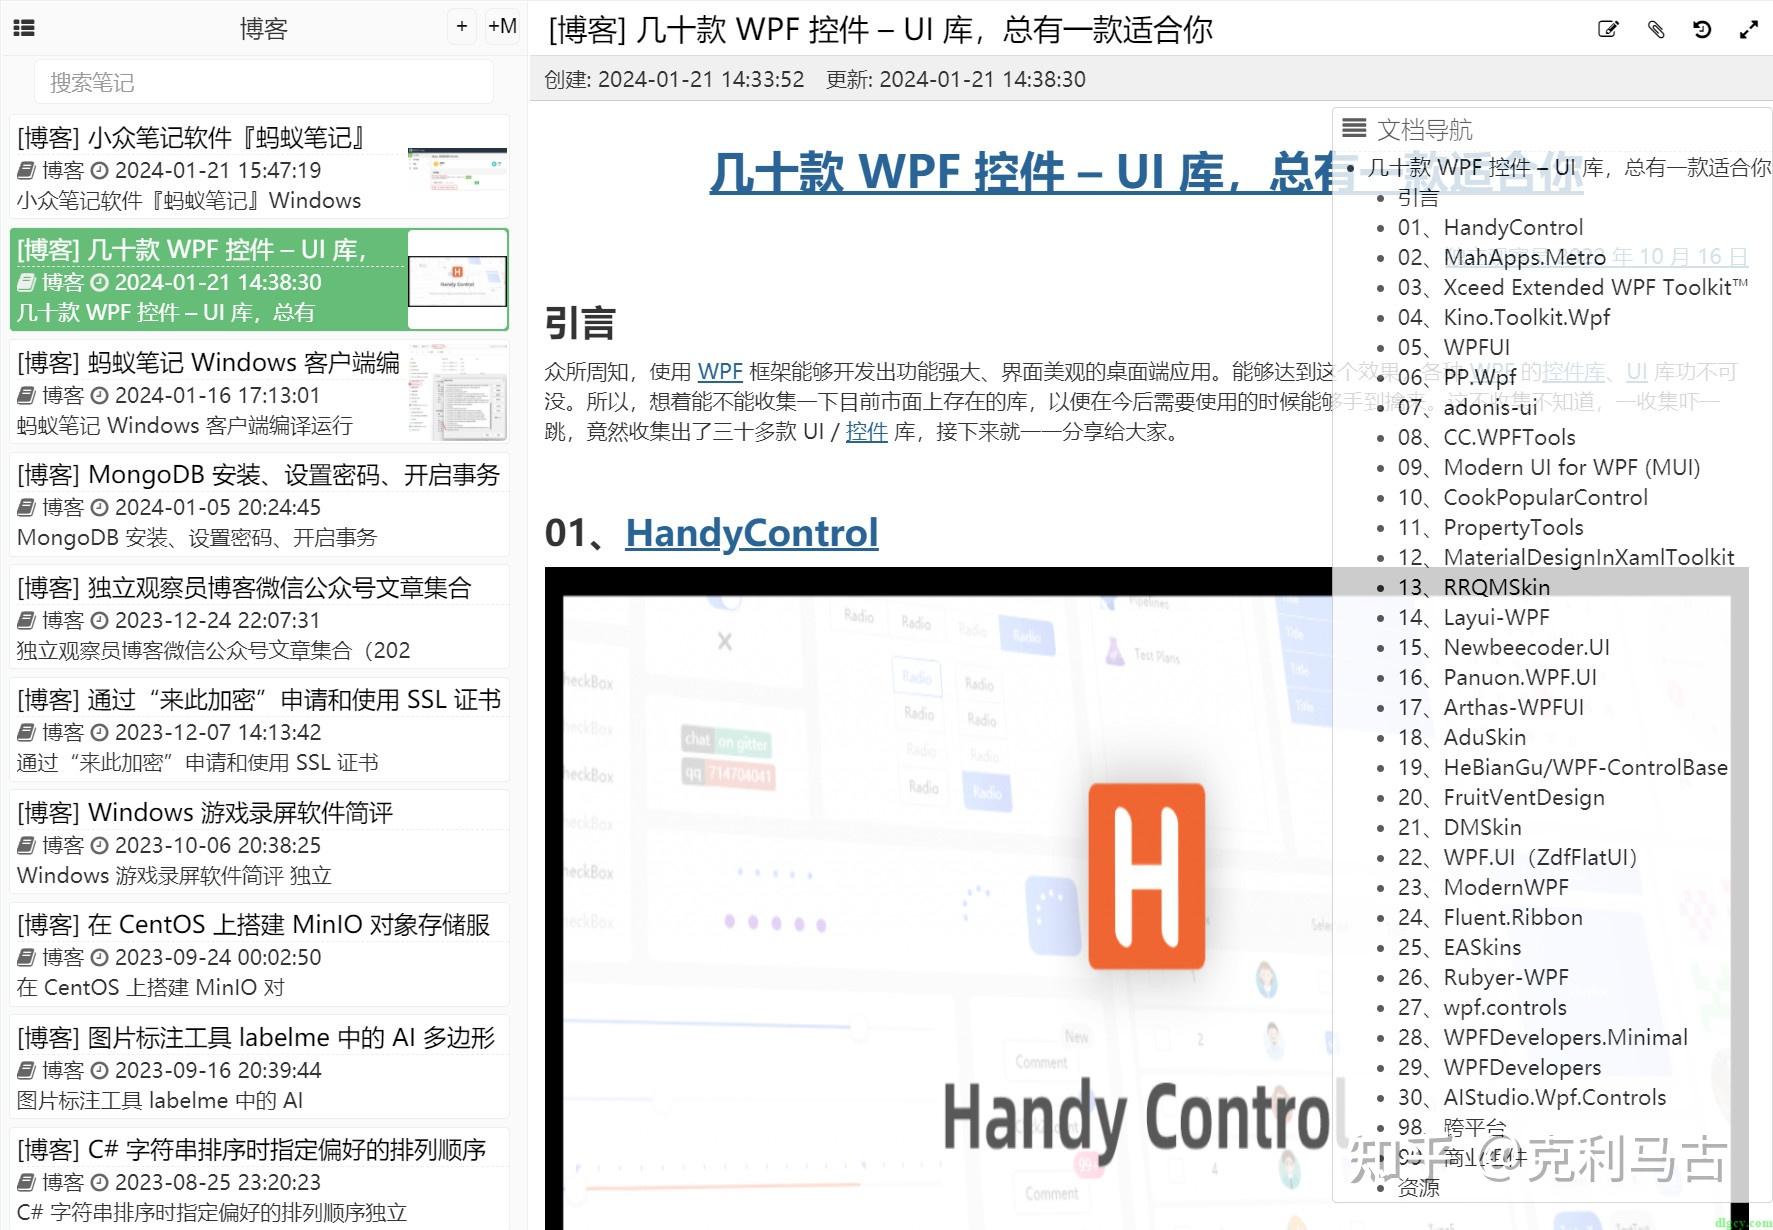This screenshot has height=1230, width=1773.
Task: Follow the WPF link in introduction paragraph
Action: tap(720, 372)
